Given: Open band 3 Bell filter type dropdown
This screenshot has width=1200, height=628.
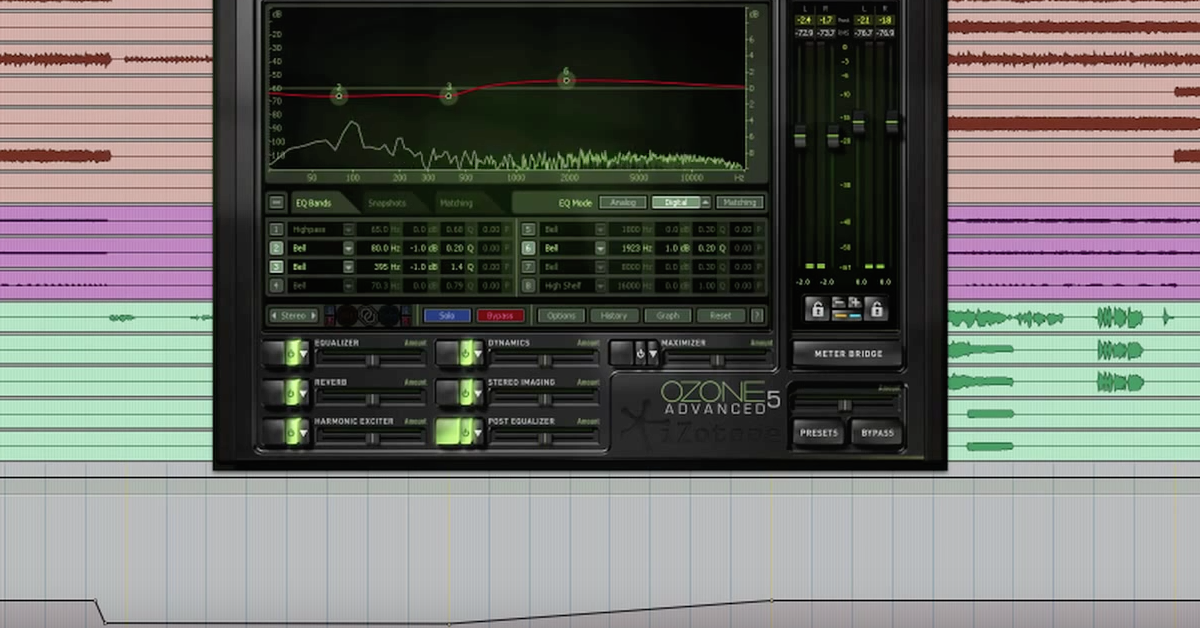Looking at the screenshot, I should (x=348, y=267).
